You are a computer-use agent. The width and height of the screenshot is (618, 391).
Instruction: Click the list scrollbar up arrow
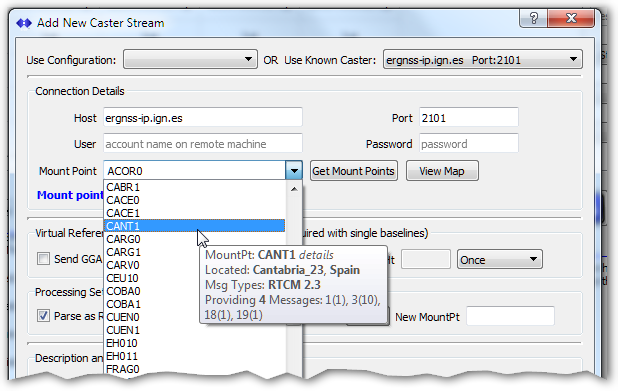(294, 189)
